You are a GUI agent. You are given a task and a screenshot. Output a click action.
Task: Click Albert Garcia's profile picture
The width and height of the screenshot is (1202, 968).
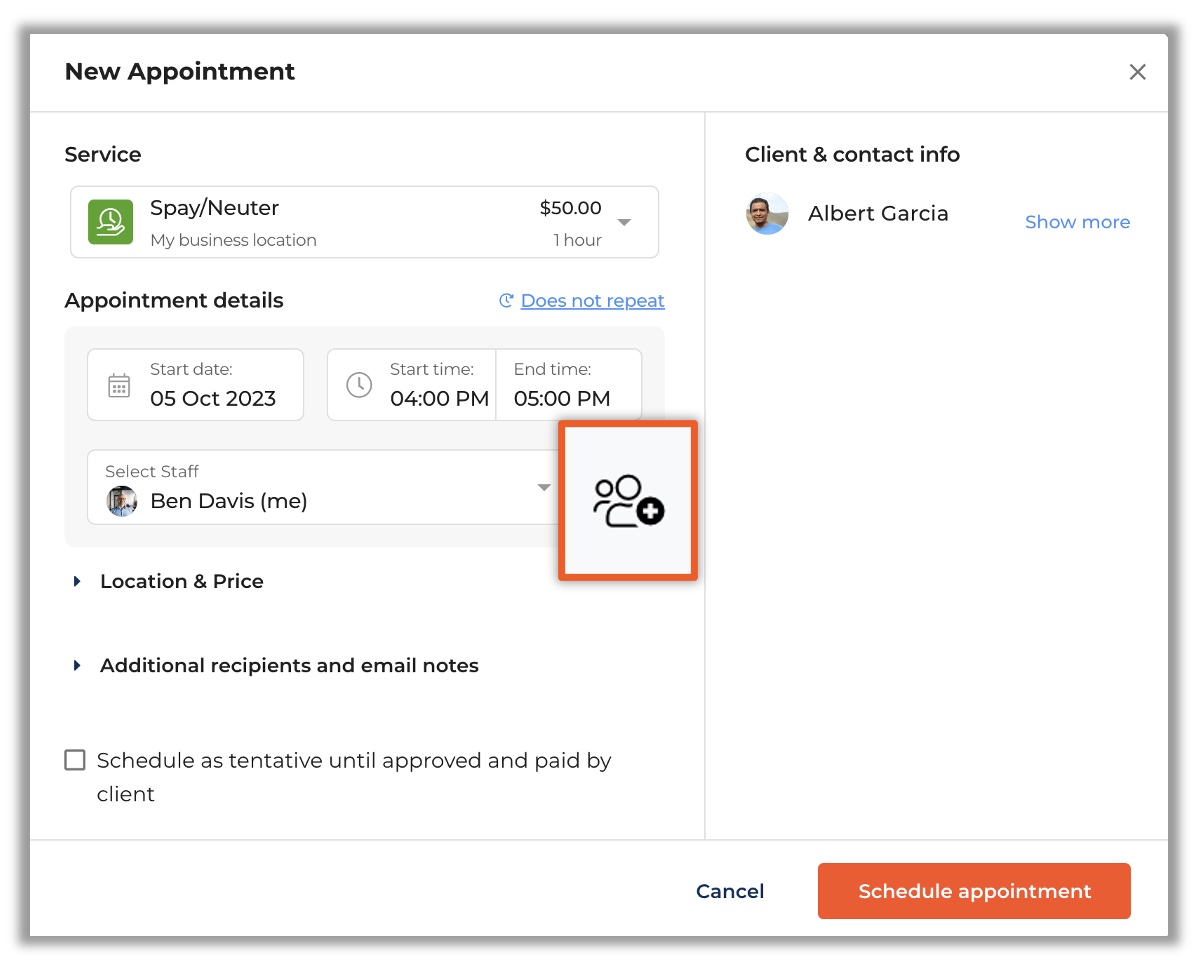click(767, 214)
